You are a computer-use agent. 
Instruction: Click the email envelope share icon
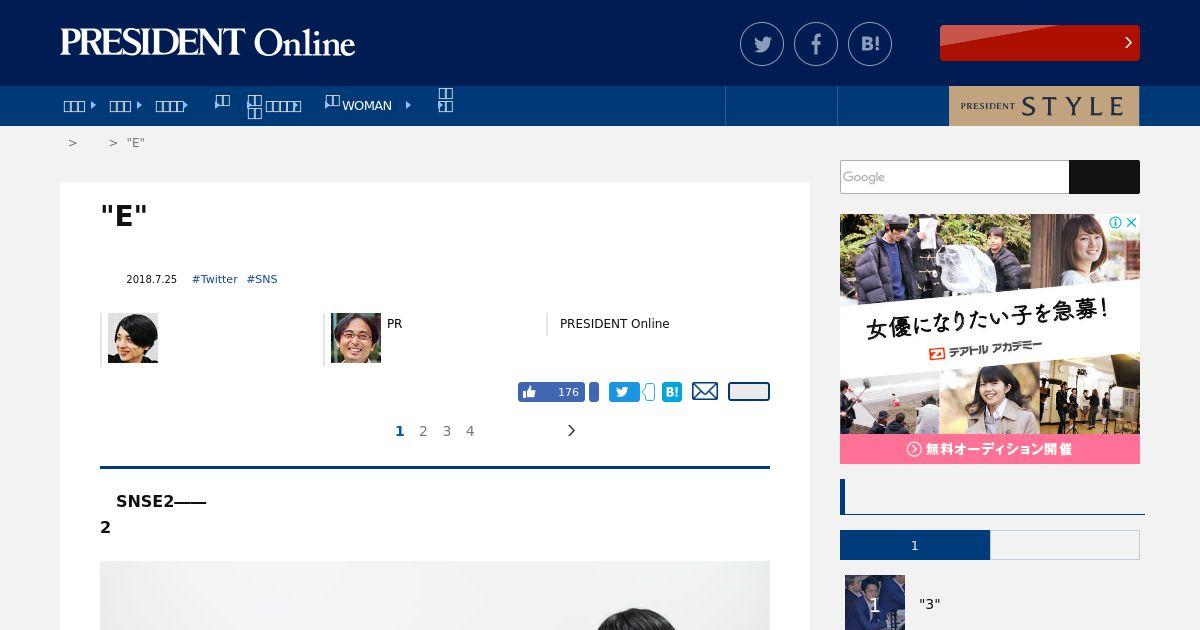click(705, 391)
